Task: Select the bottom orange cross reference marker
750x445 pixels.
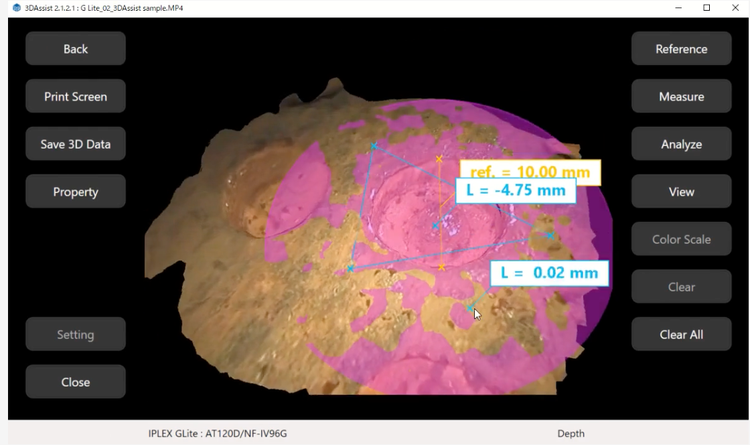Action: point(442,268)
